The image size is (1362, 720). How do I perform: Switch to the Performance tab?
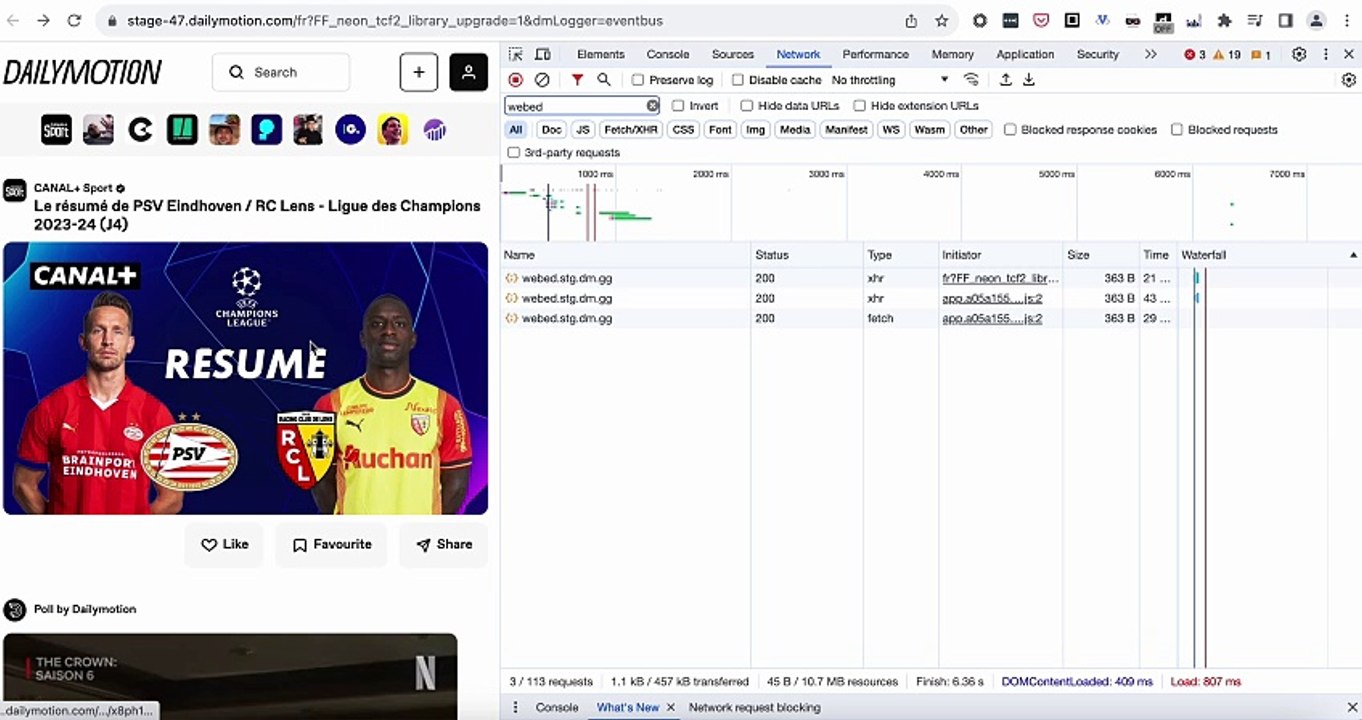click(x=875, y=54)
